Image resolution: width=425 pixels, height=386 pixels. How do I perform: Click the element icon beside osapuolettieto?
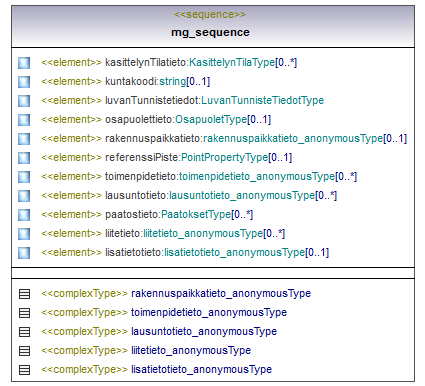(24, 120)
